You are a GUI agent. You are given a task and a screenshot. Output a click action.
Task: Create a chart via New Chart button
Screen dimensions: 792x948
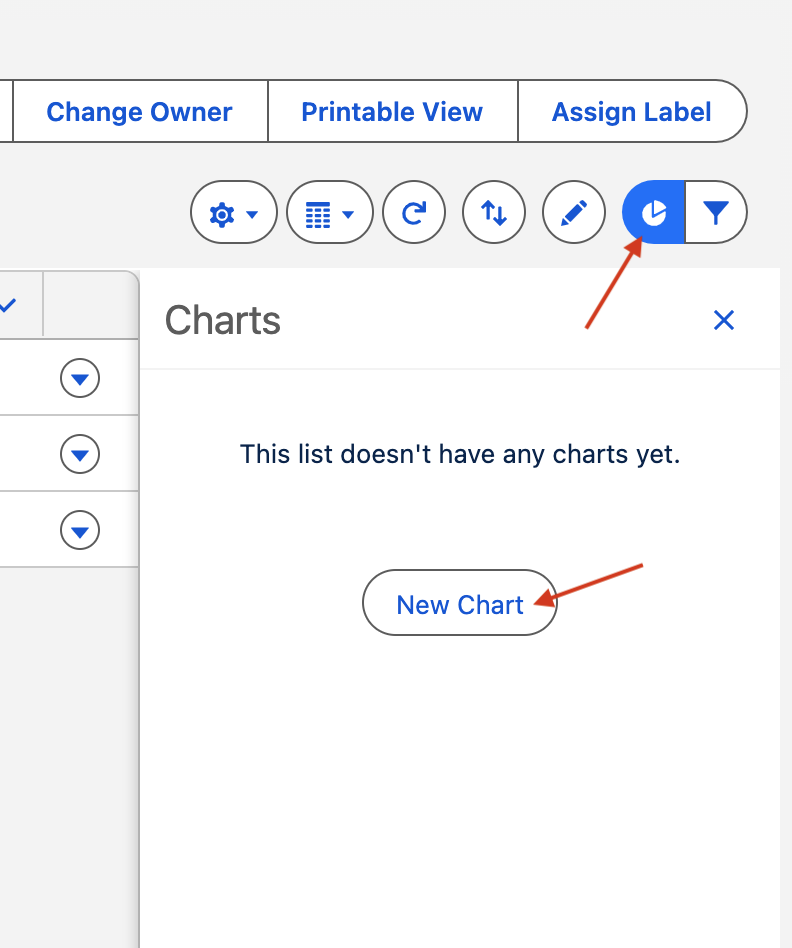point(459,603)
